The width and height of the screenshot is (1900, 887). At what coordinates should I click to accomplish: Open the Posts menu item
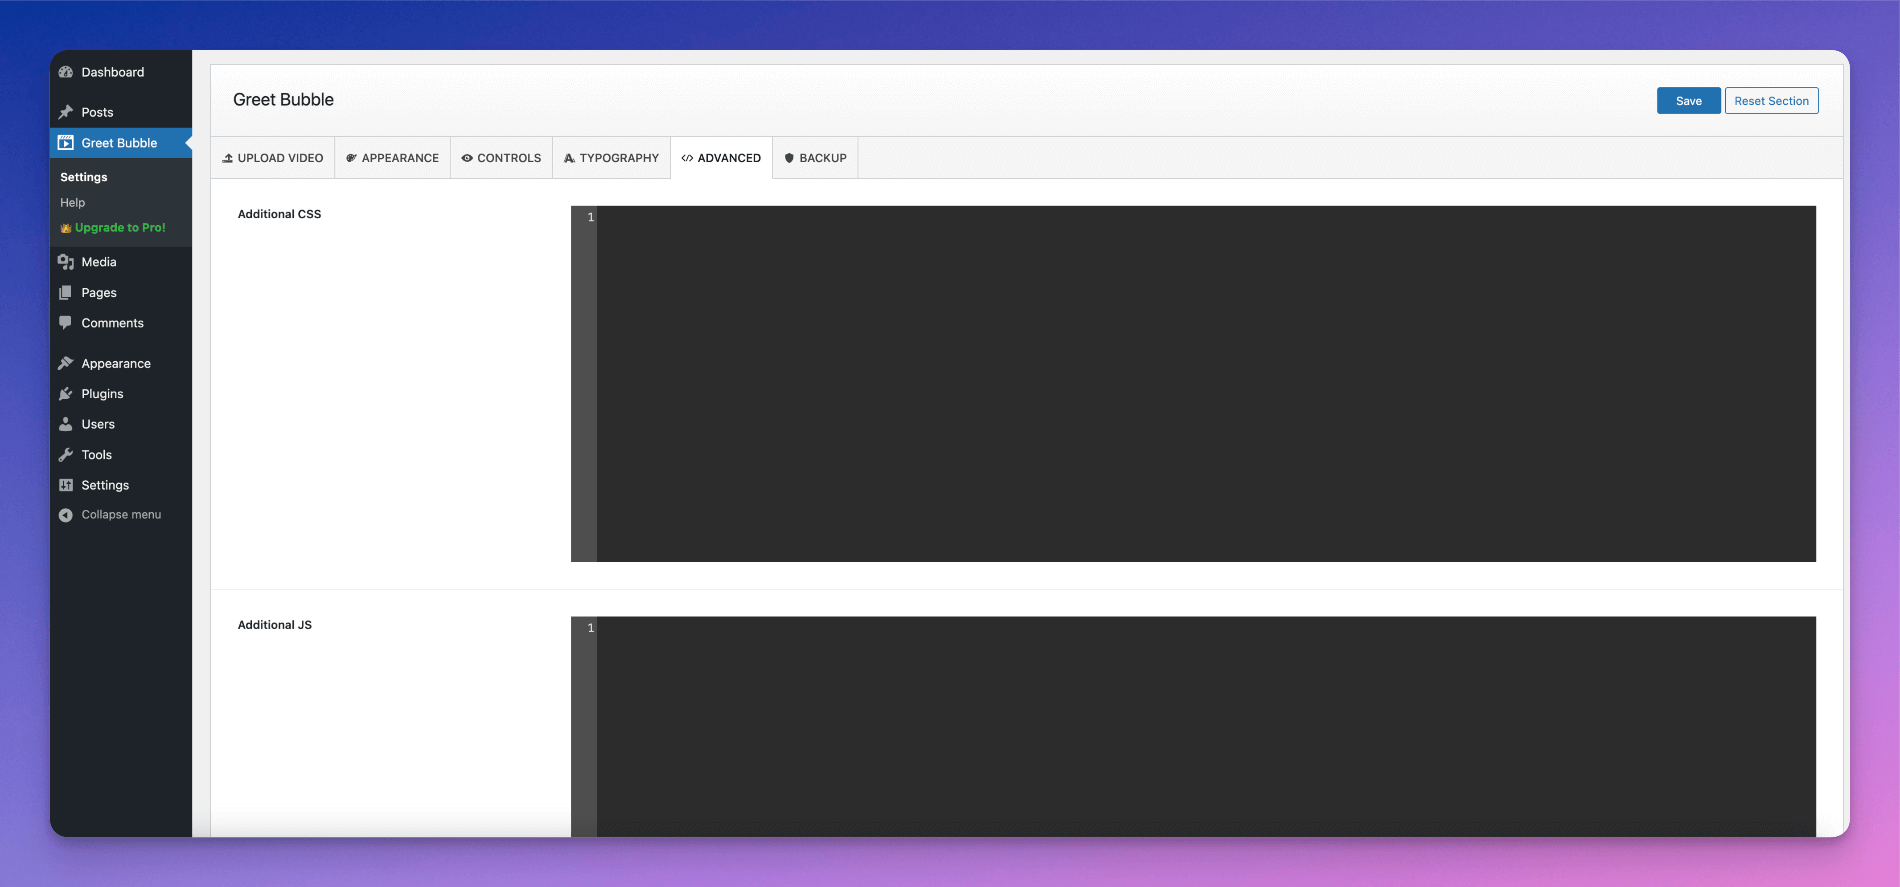coord(121,112)
